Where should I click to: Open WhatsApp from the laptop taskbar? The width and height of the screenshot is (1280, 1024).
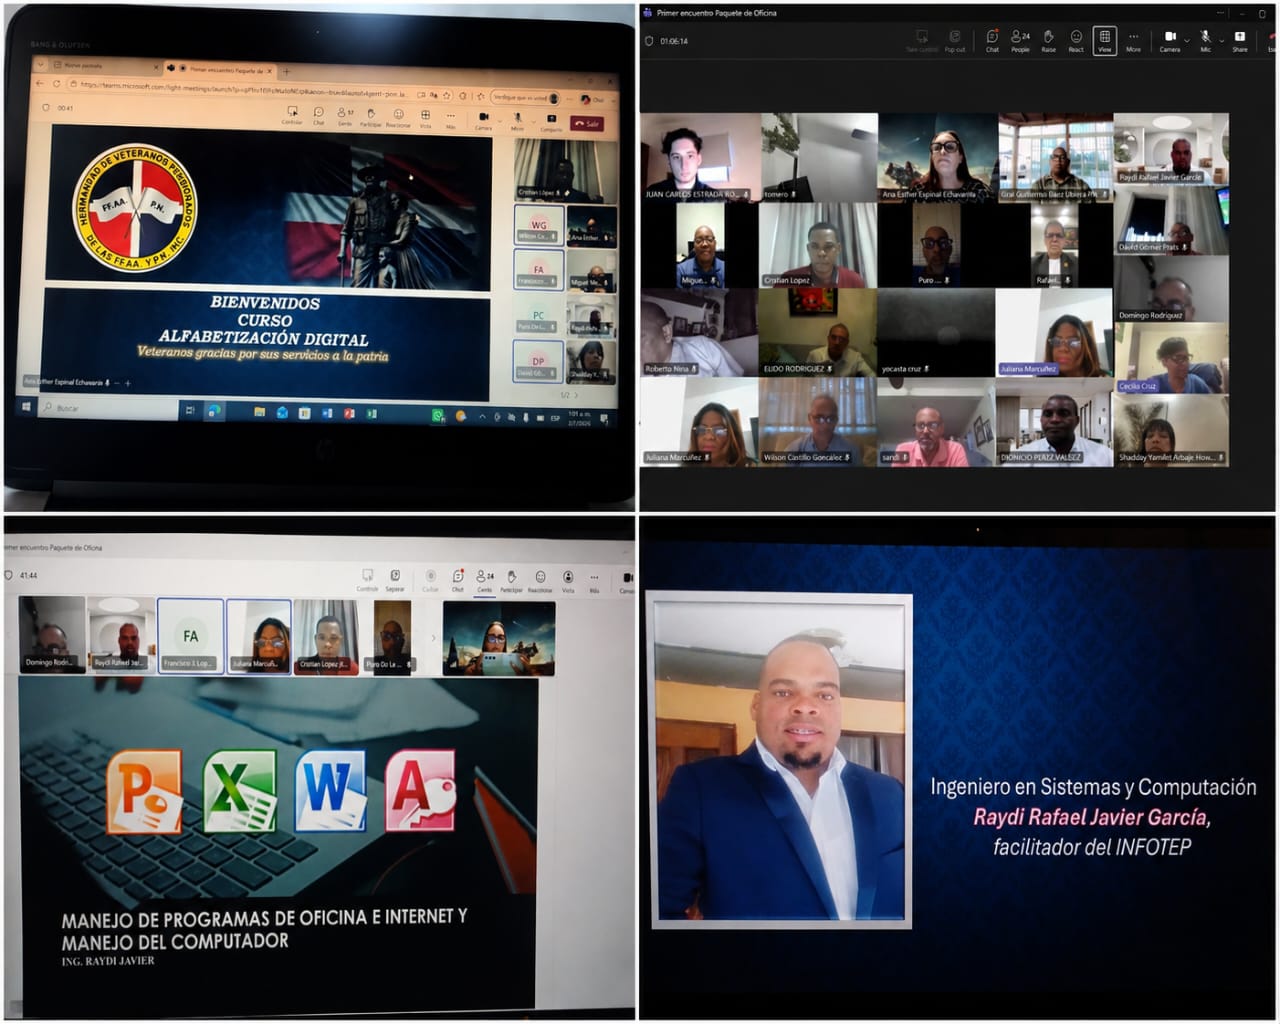(x=437, y=415)
